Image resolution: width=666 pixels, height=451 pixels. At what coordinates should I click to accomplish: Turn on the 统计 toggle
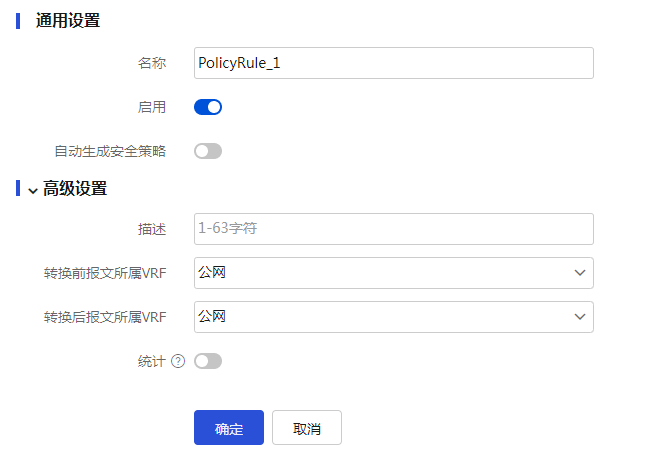point(208,361)
